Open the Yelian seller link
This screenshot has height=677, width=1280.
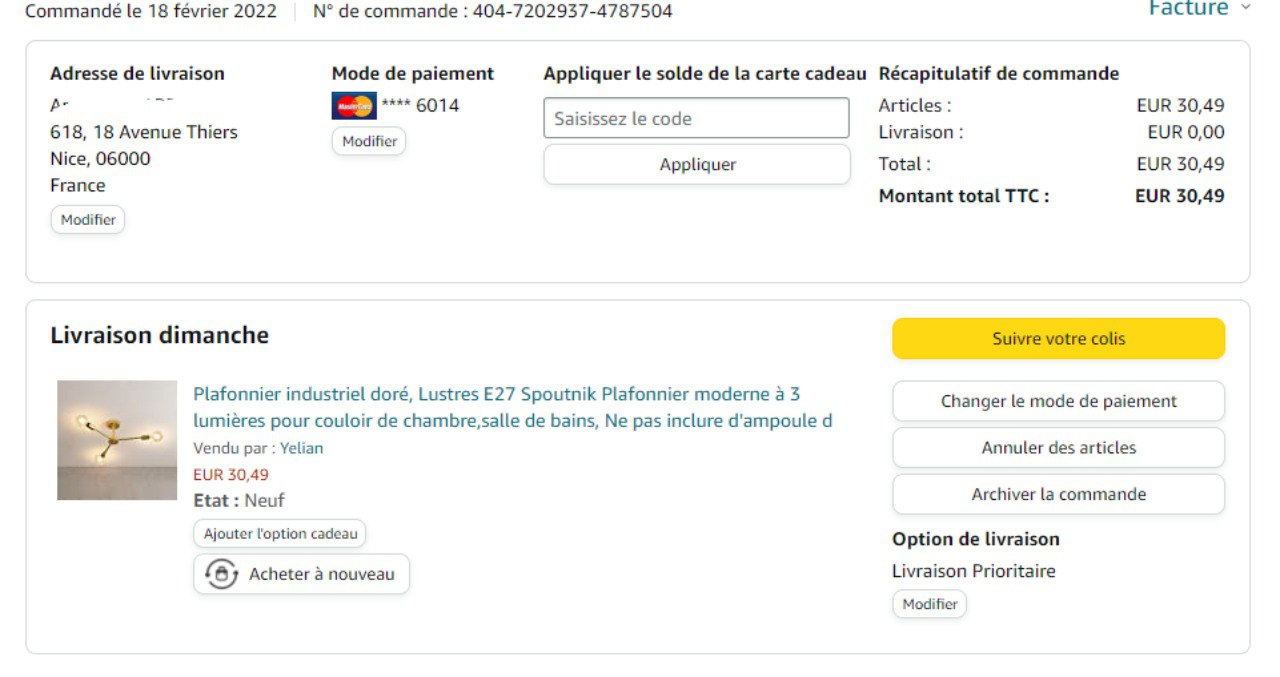click(x=302, y=448)
